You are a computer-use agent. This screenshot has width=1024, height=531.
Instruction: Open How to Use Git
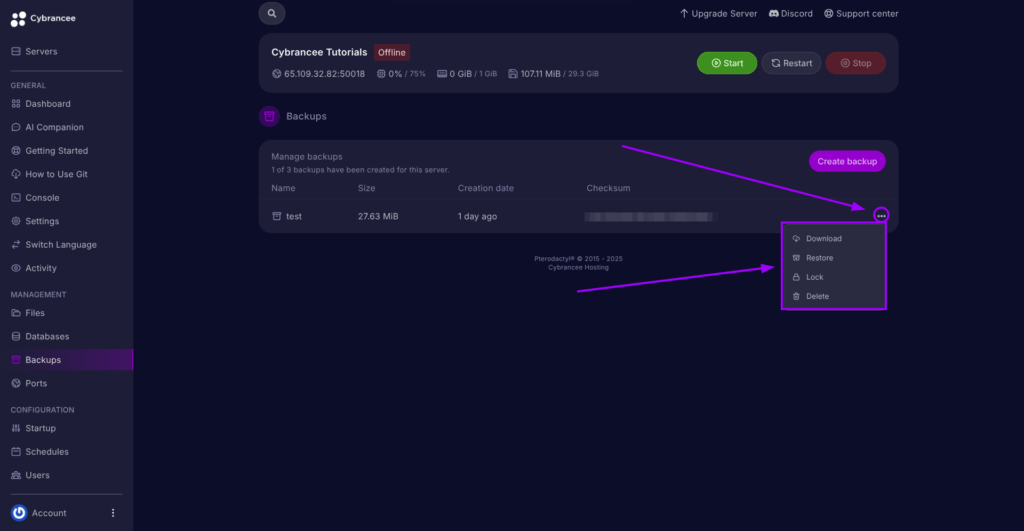coord(49,174)
